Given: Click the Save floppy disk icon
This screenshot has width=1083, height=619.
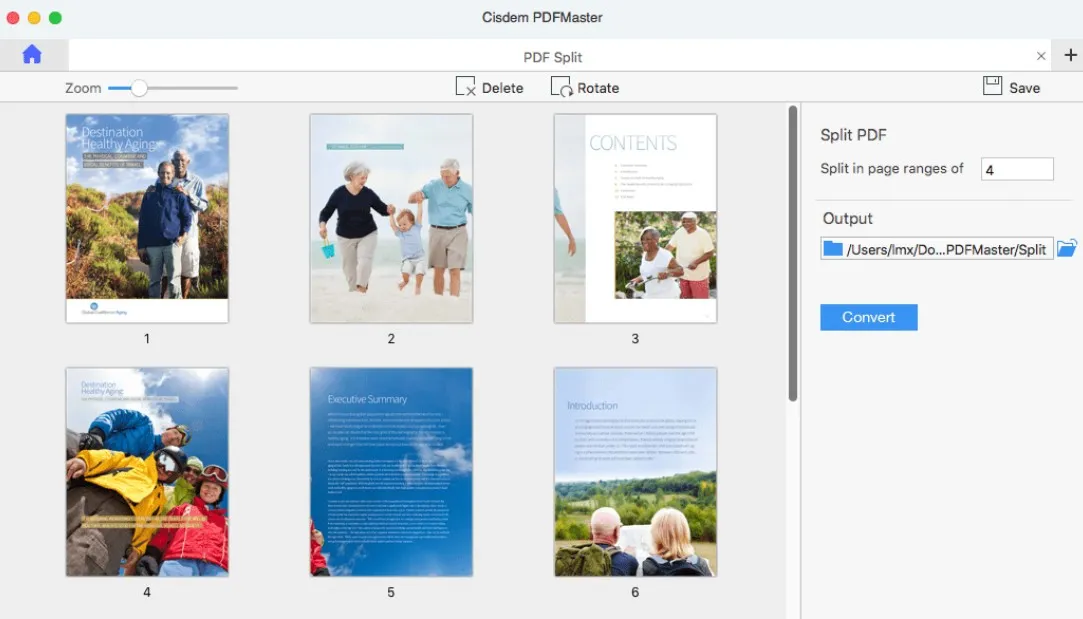Looking at the screenshot, I should (993, 86).
